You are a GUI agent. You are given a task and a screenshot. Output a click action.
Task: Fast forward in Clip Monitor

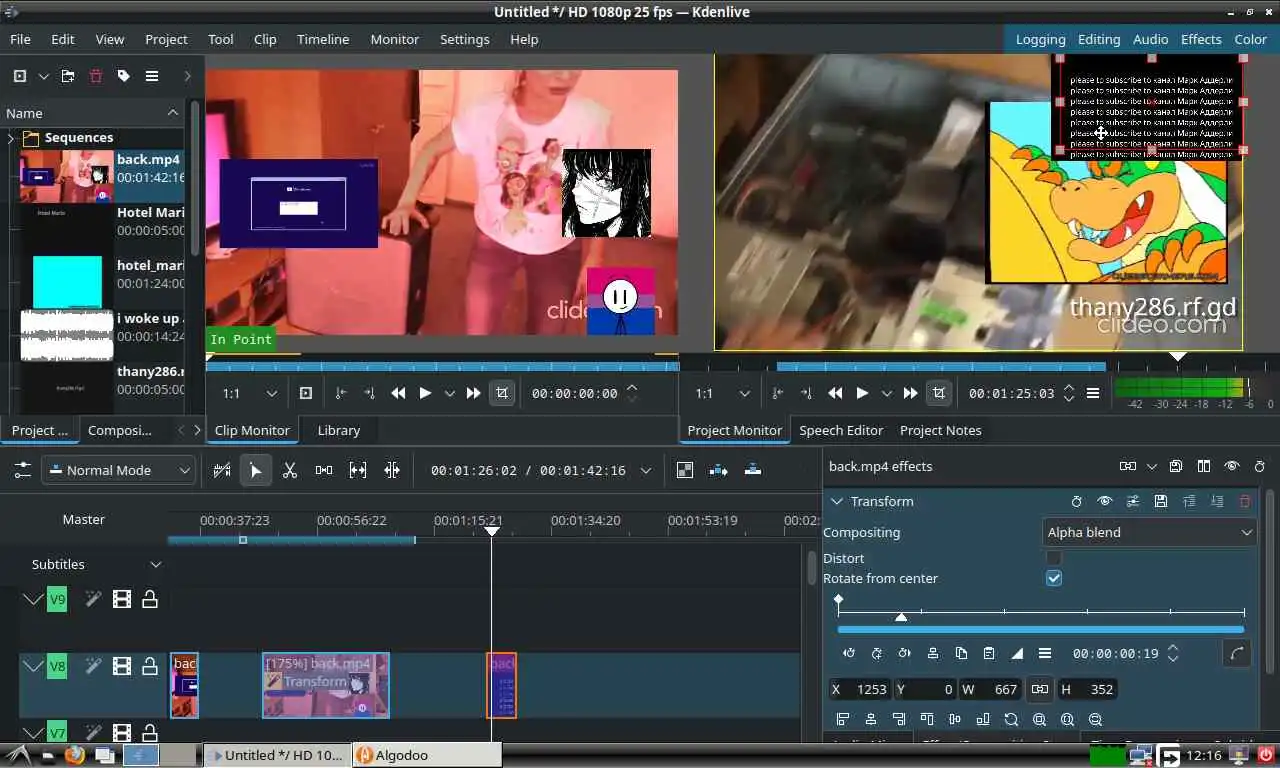[474, 393]
